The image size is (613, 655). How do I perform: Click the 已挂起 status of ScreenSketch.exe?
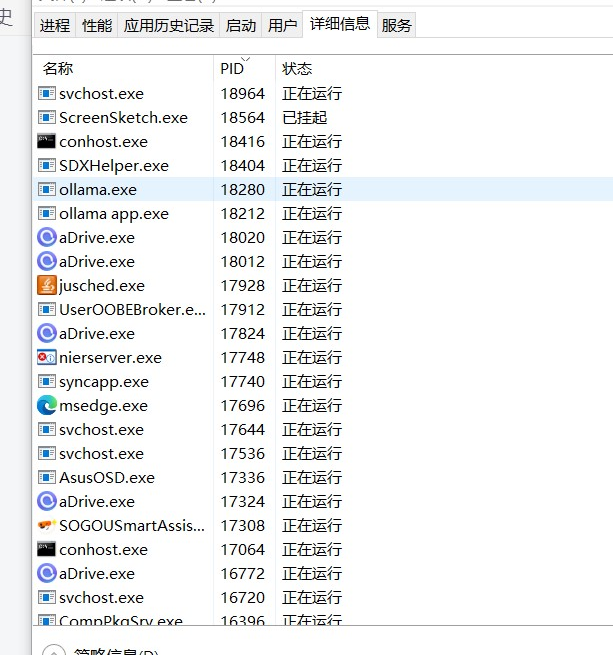click(304, 118)
